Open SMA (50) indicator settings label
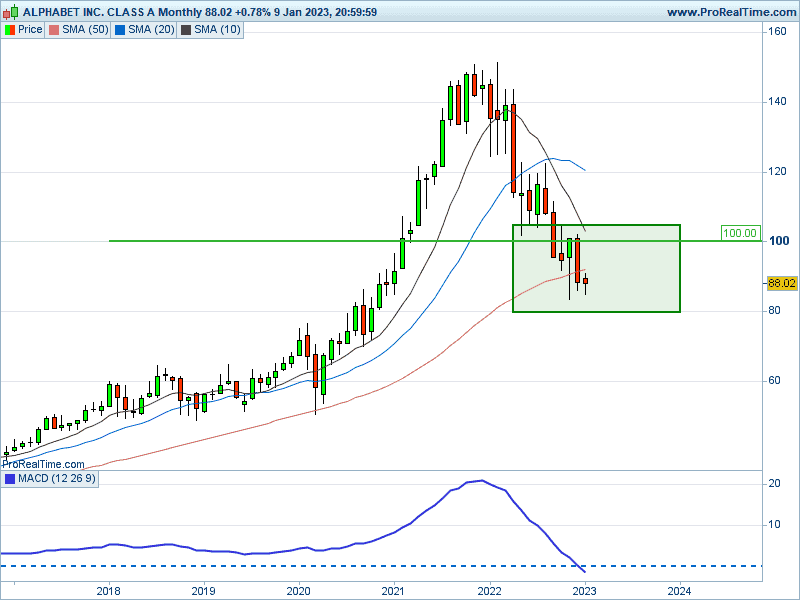800x600 pixels. [x=86, y=29]
